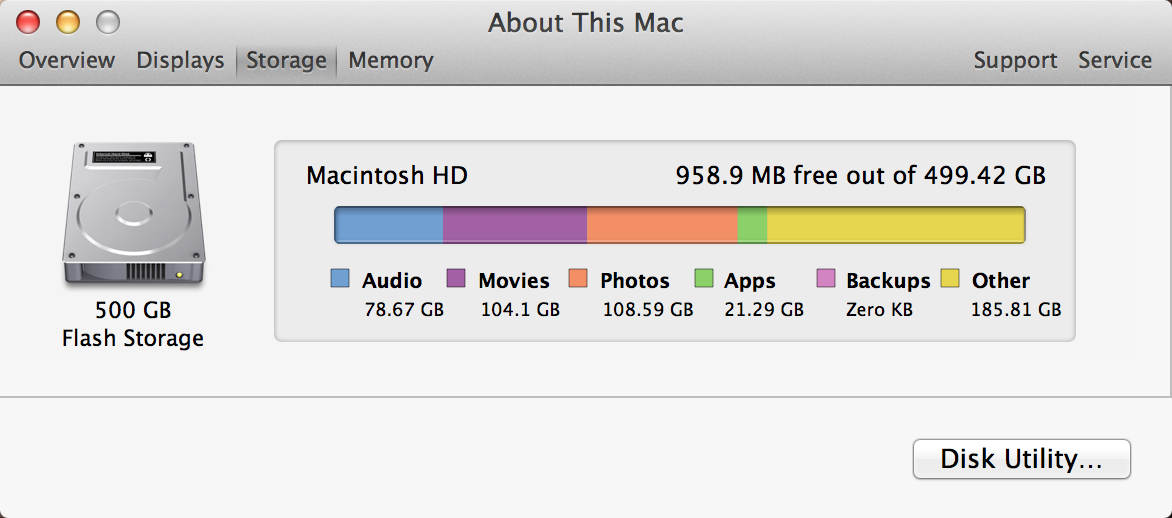
Task: Click the Movies 104.1 GB value
Action: (x=521, y=309)
